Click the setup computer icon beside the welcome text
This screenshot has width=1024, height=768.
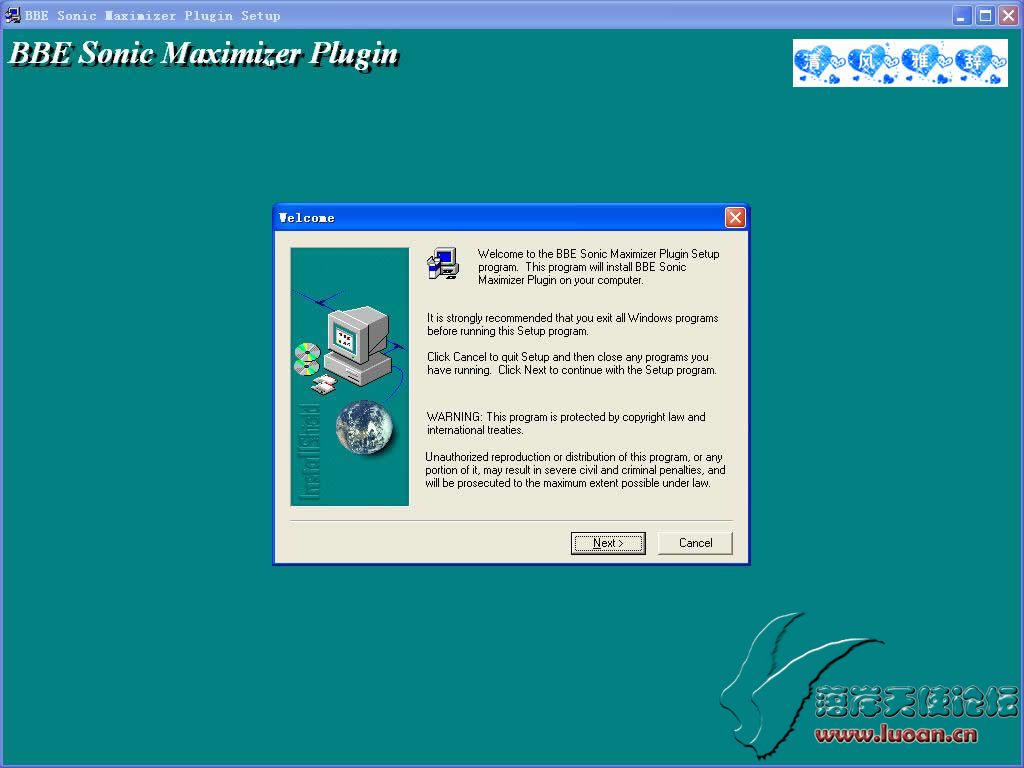coord(443,264)
